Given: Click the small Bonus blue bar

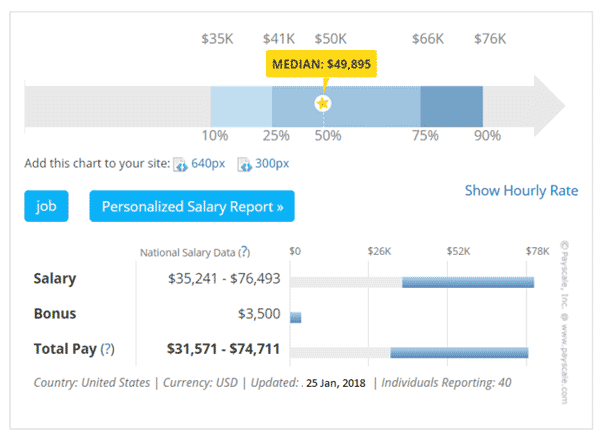Looking at the screenshot, I should 296,317.
